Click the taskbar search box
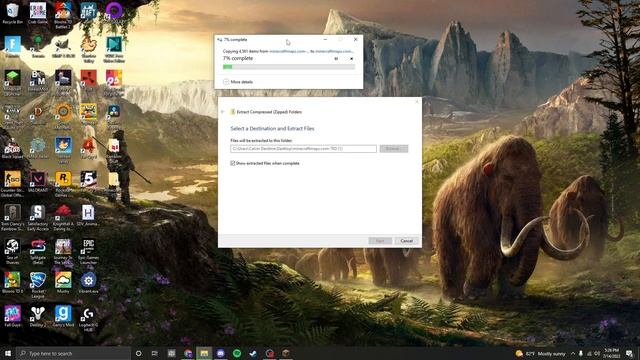Viewport: 640px width, 360px height. pos(73,353)
